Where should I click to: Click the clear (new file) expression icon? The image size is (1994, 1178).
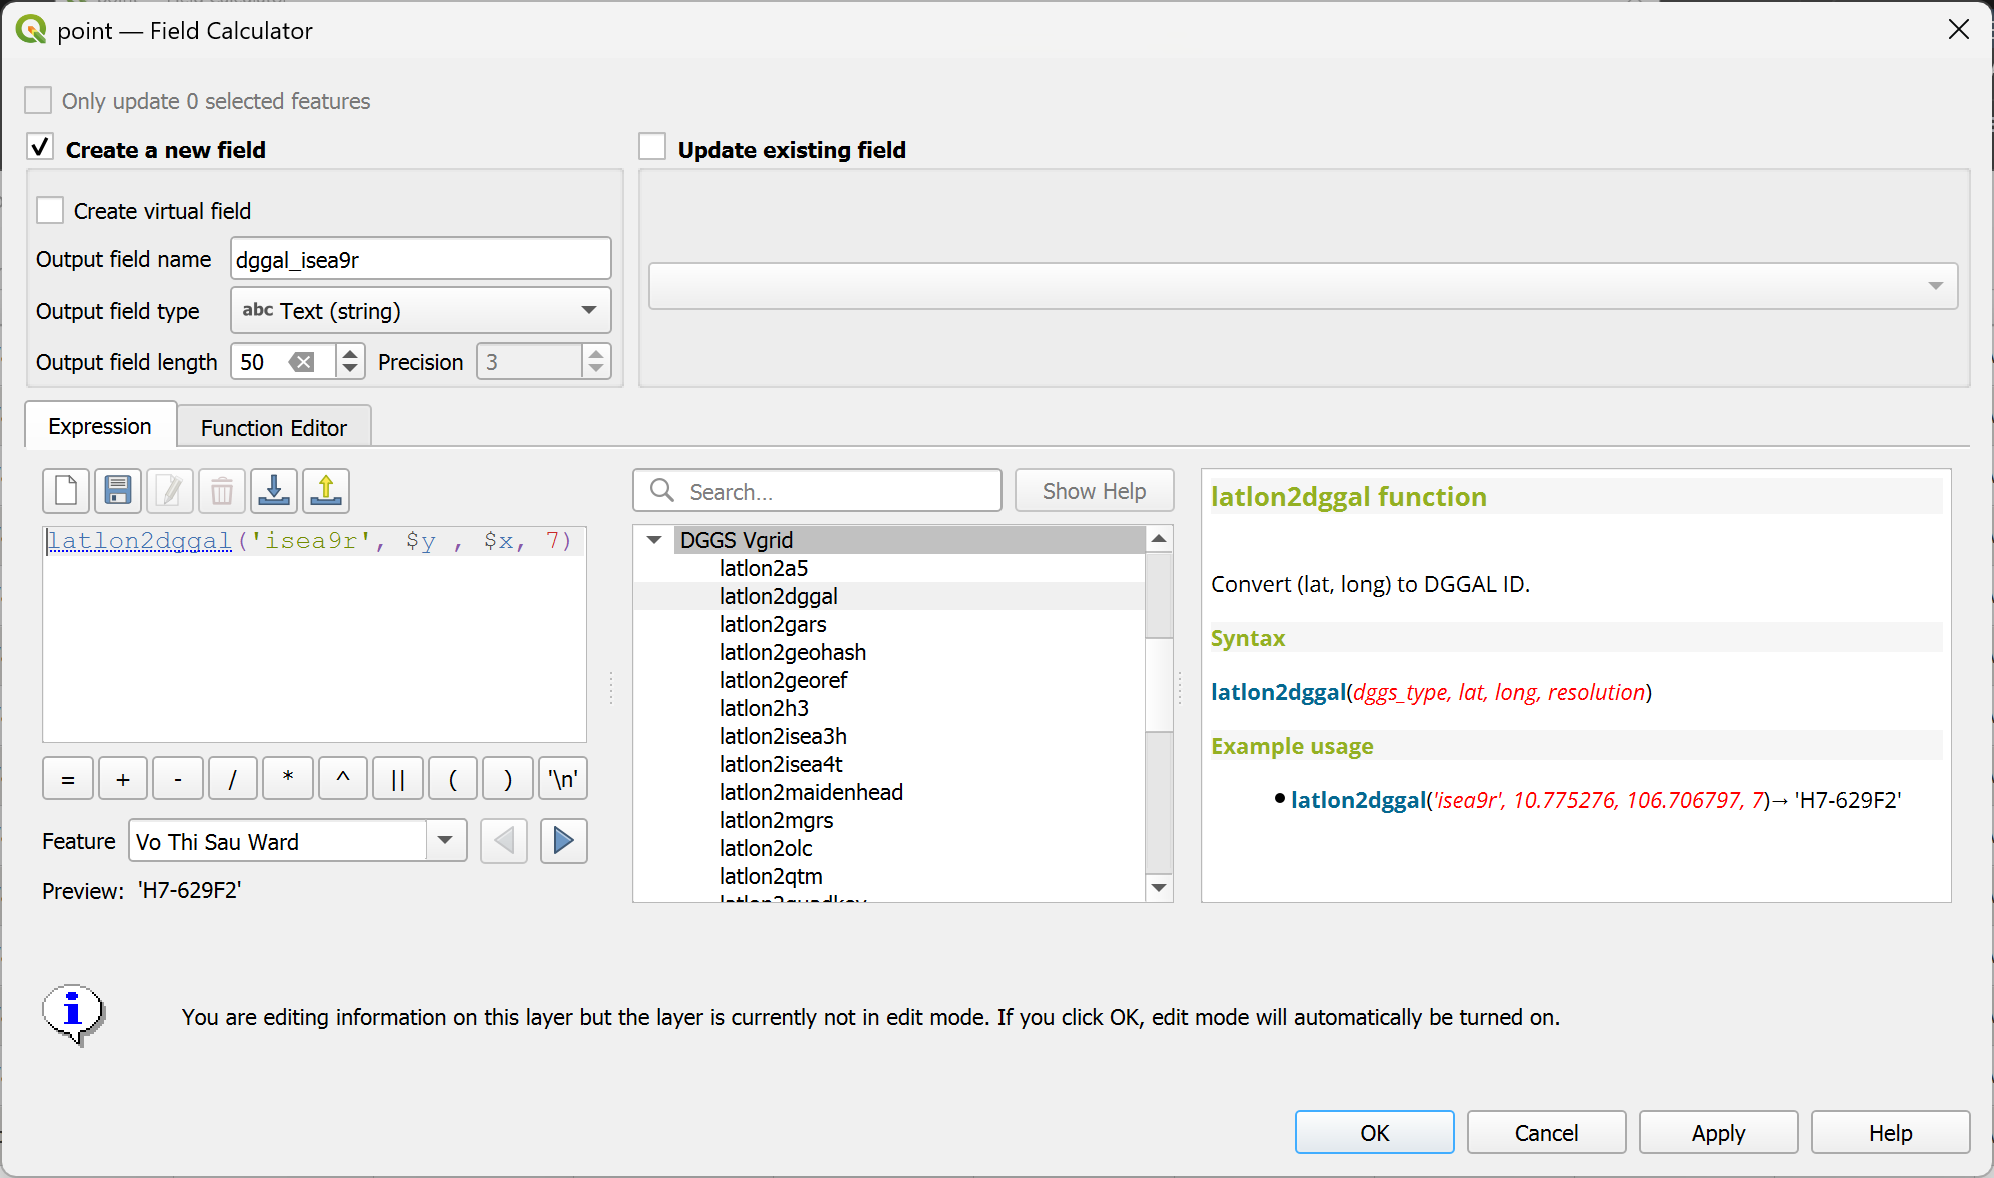66,491
